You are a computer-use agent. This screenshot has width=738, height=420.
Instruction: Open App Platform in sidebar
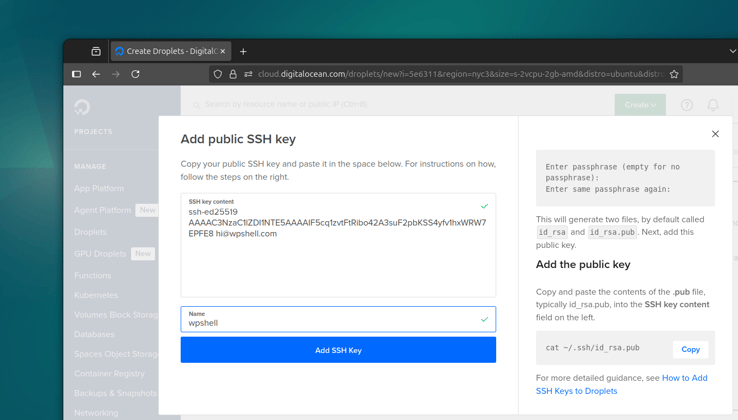[99, 188]
